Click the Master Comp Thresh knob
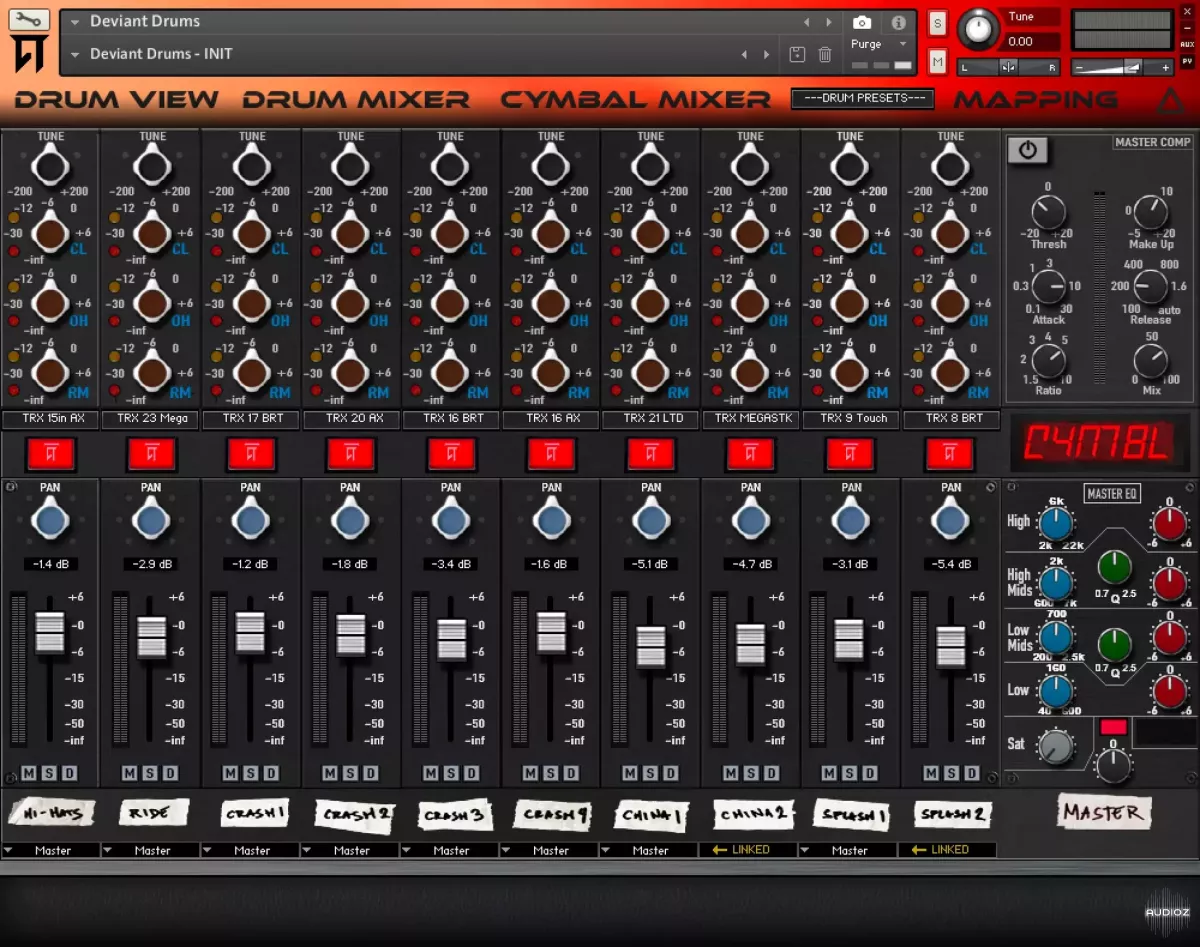This screenshot has height=947, width=1200. [1048, 212]
